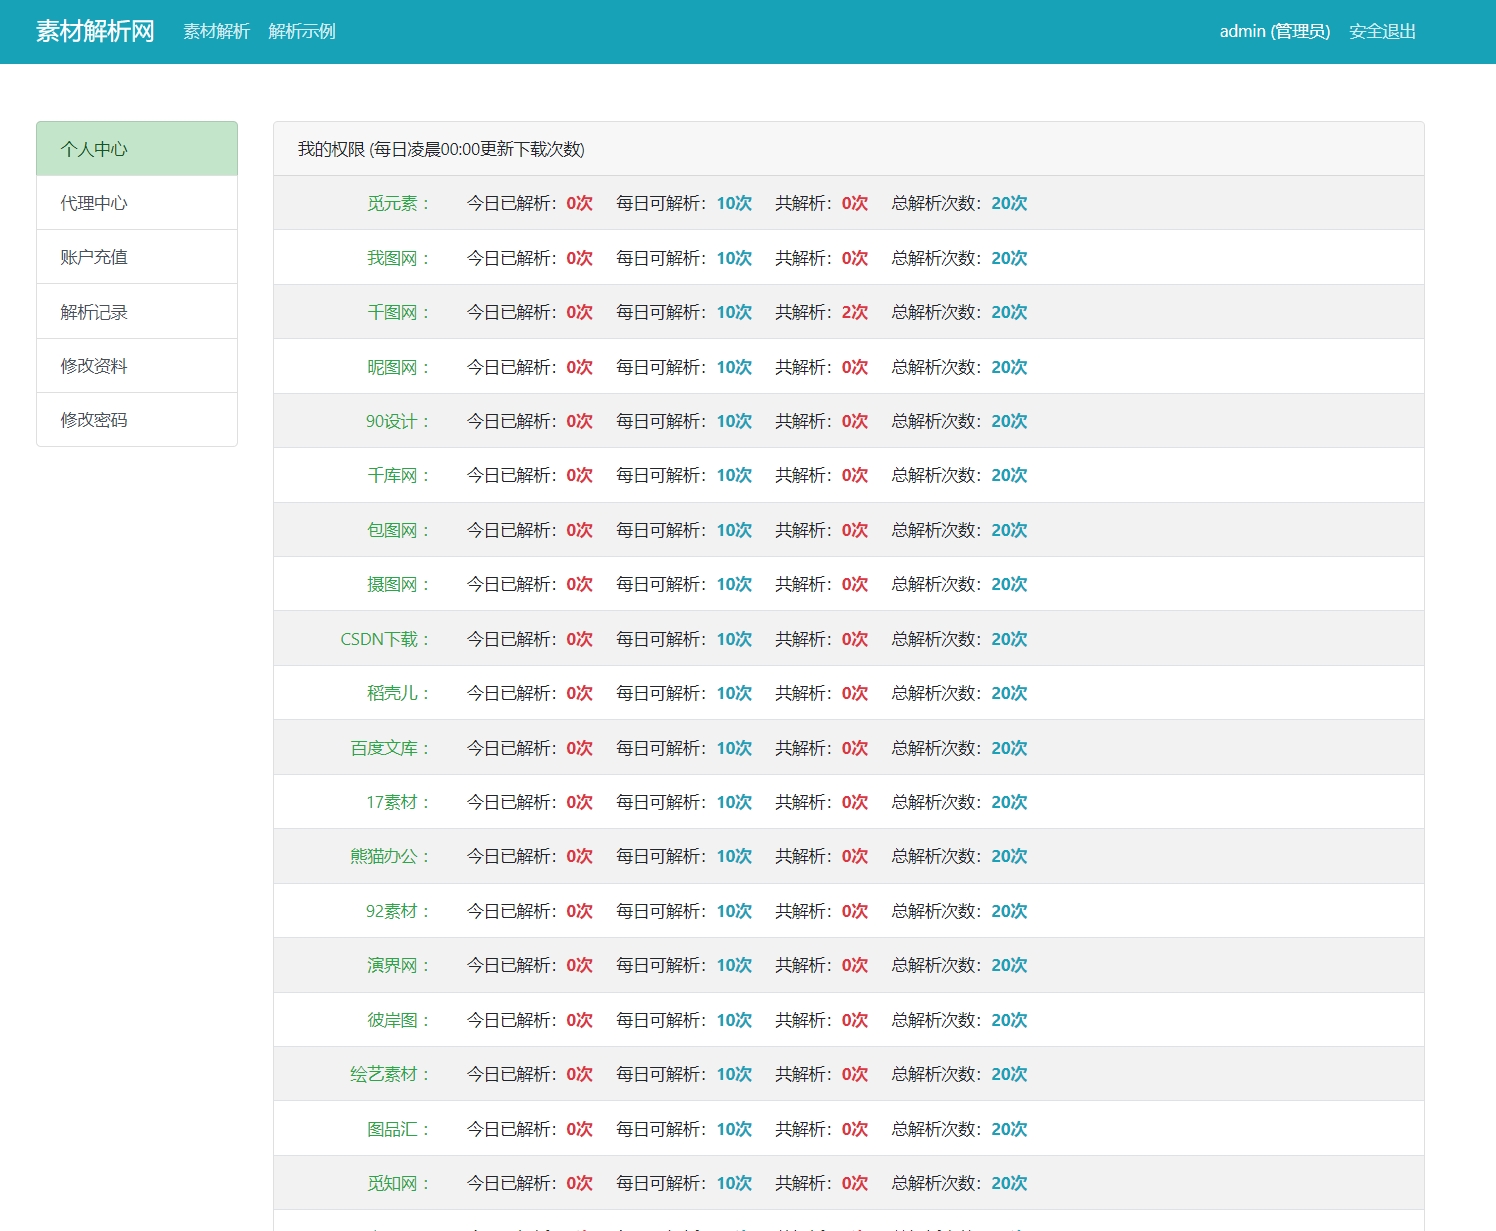
Task: Click the 觅元素 site label
Action: click(398, 203)
